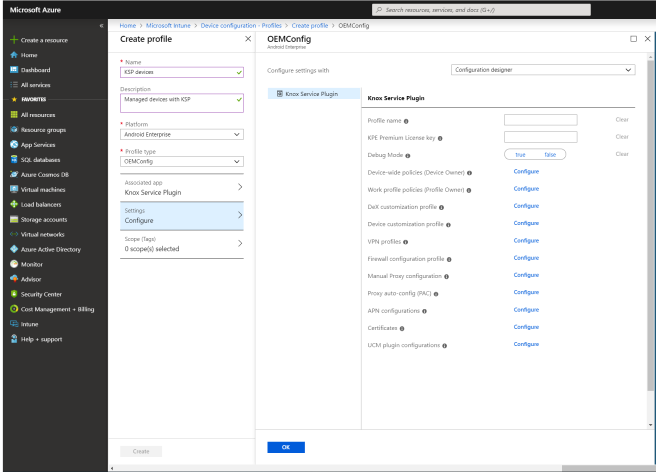Open Intune icon in sidebar

pos(14,324)
